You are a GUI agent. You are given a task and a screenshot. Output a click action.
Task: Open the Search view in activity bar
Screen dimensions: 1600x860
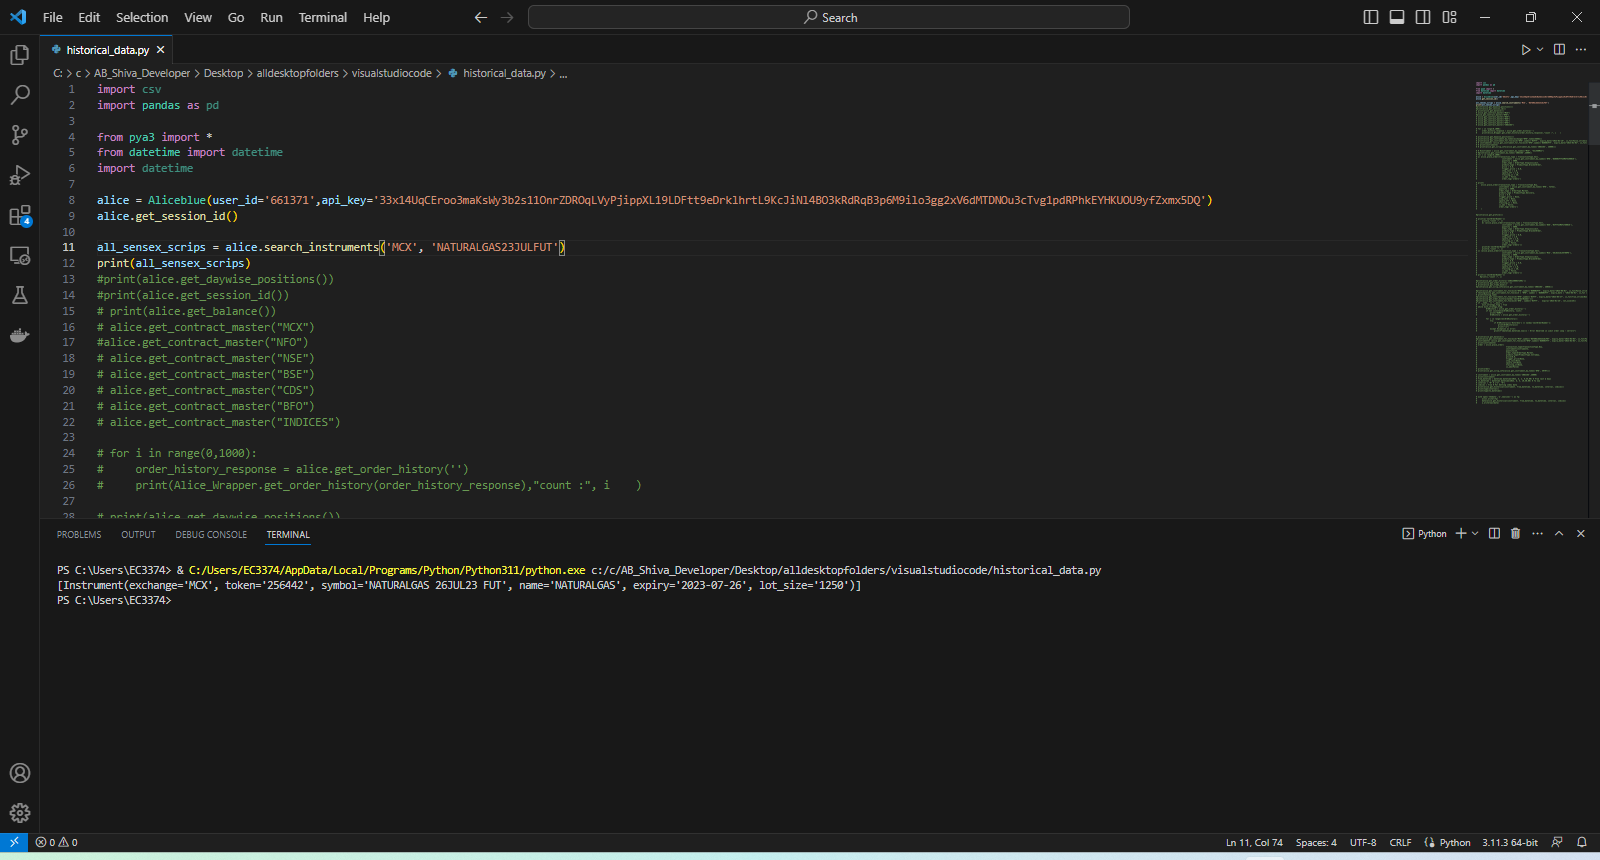[20, 95]
